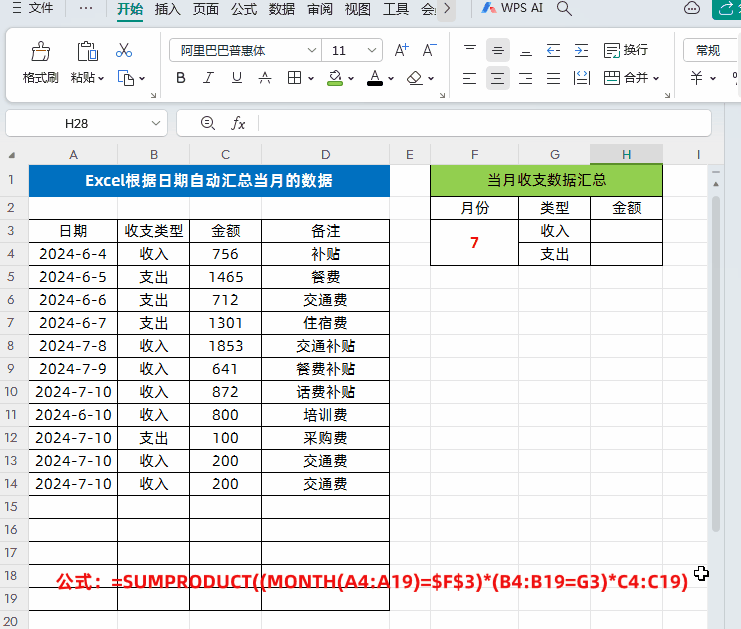Click the Insert Function fx icon
741x629 pixels.
[x=238, y=123]
